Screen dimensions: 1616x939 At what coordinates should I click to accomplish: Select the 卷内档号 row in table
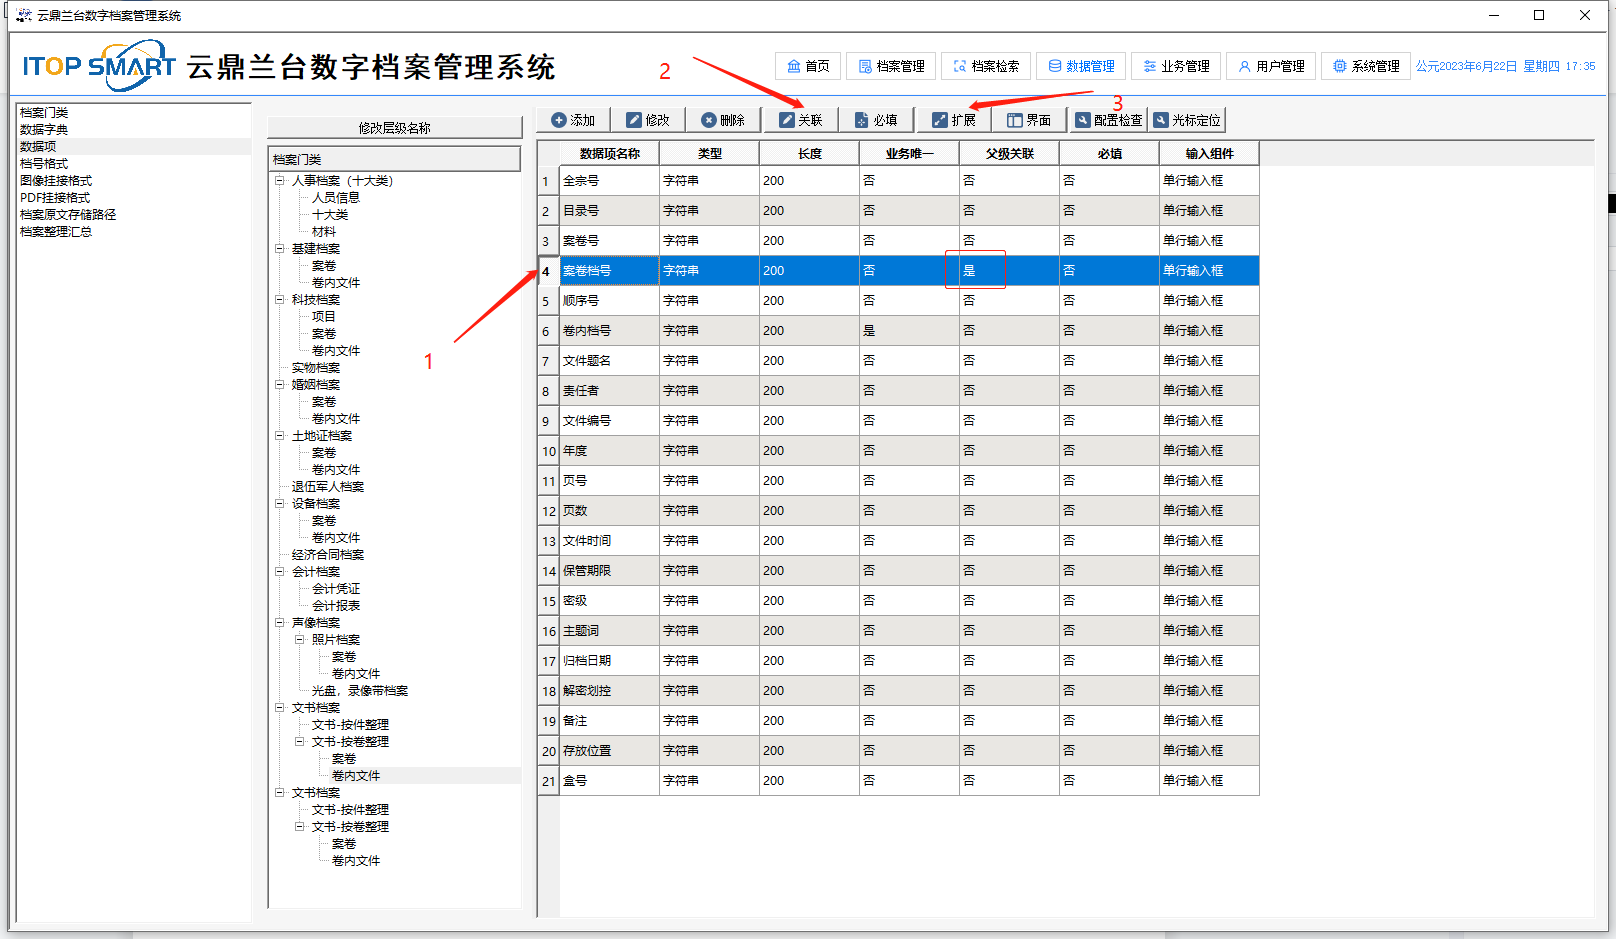pos(587,331)
